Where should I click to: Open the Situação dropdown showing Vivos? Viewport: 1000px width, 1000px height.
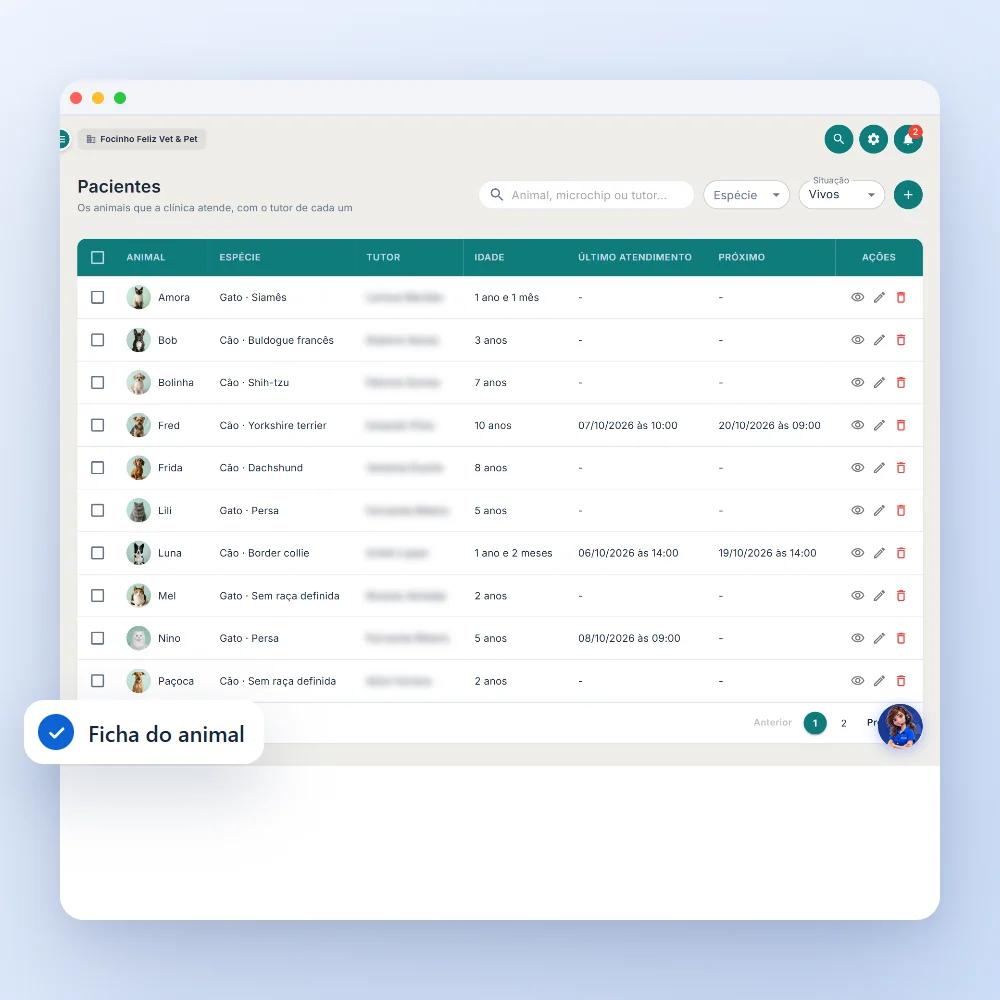(x=841, y=195)
